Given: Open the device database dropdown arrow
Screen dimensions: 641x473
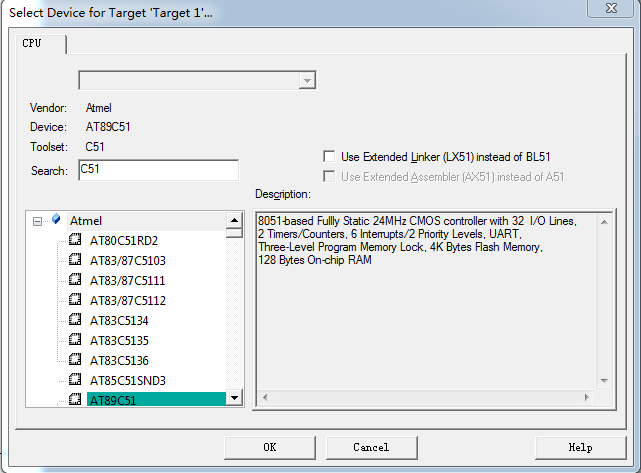Looking at the screenshot, I should tap(307, 81).
